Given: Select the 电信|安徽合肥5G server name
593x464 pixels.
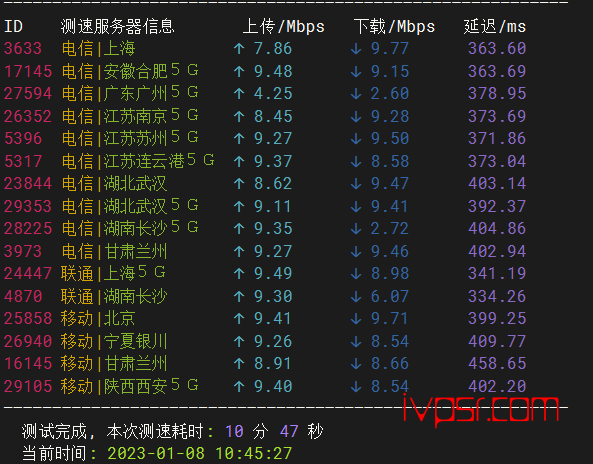Looking at the screenshot, I should pyautogui.click(x=130, y=71).
